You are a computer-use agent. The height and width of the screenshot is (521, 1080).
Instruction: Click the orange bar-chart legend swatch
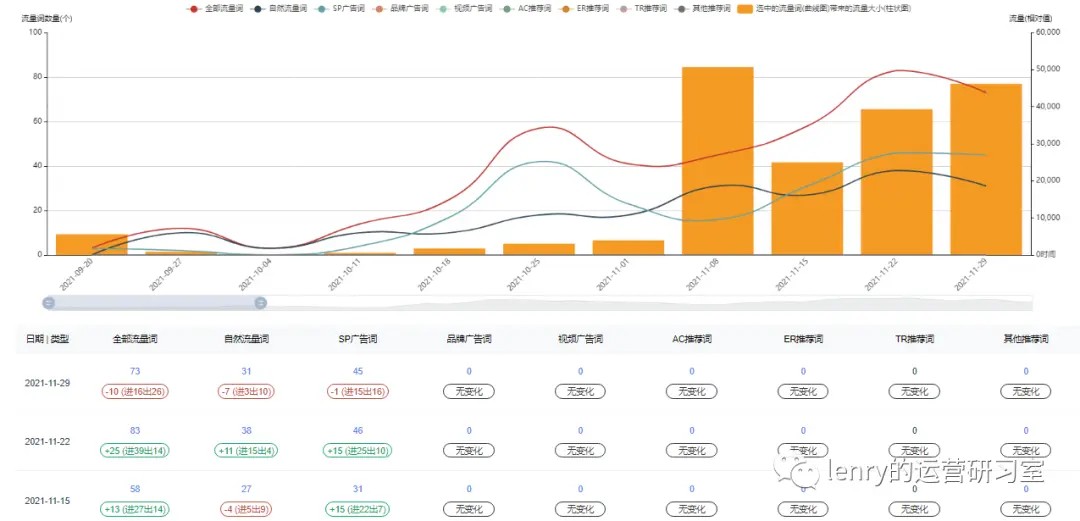pos(745,9)
